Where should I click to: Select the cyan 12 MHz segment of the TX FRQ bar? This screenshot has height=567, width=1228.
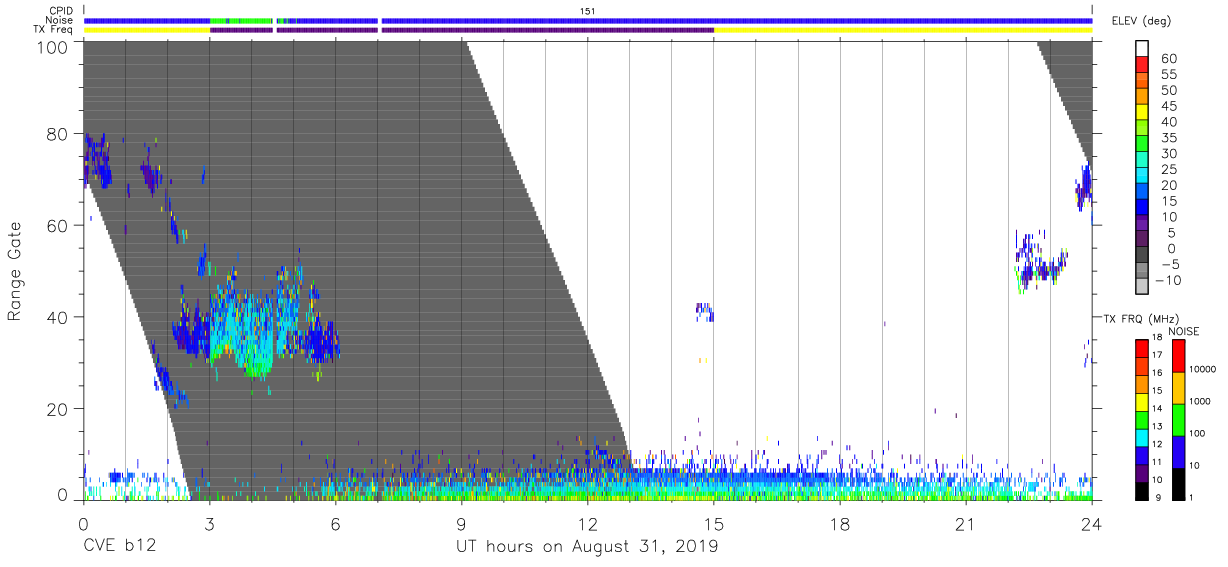click(1141, 437)
